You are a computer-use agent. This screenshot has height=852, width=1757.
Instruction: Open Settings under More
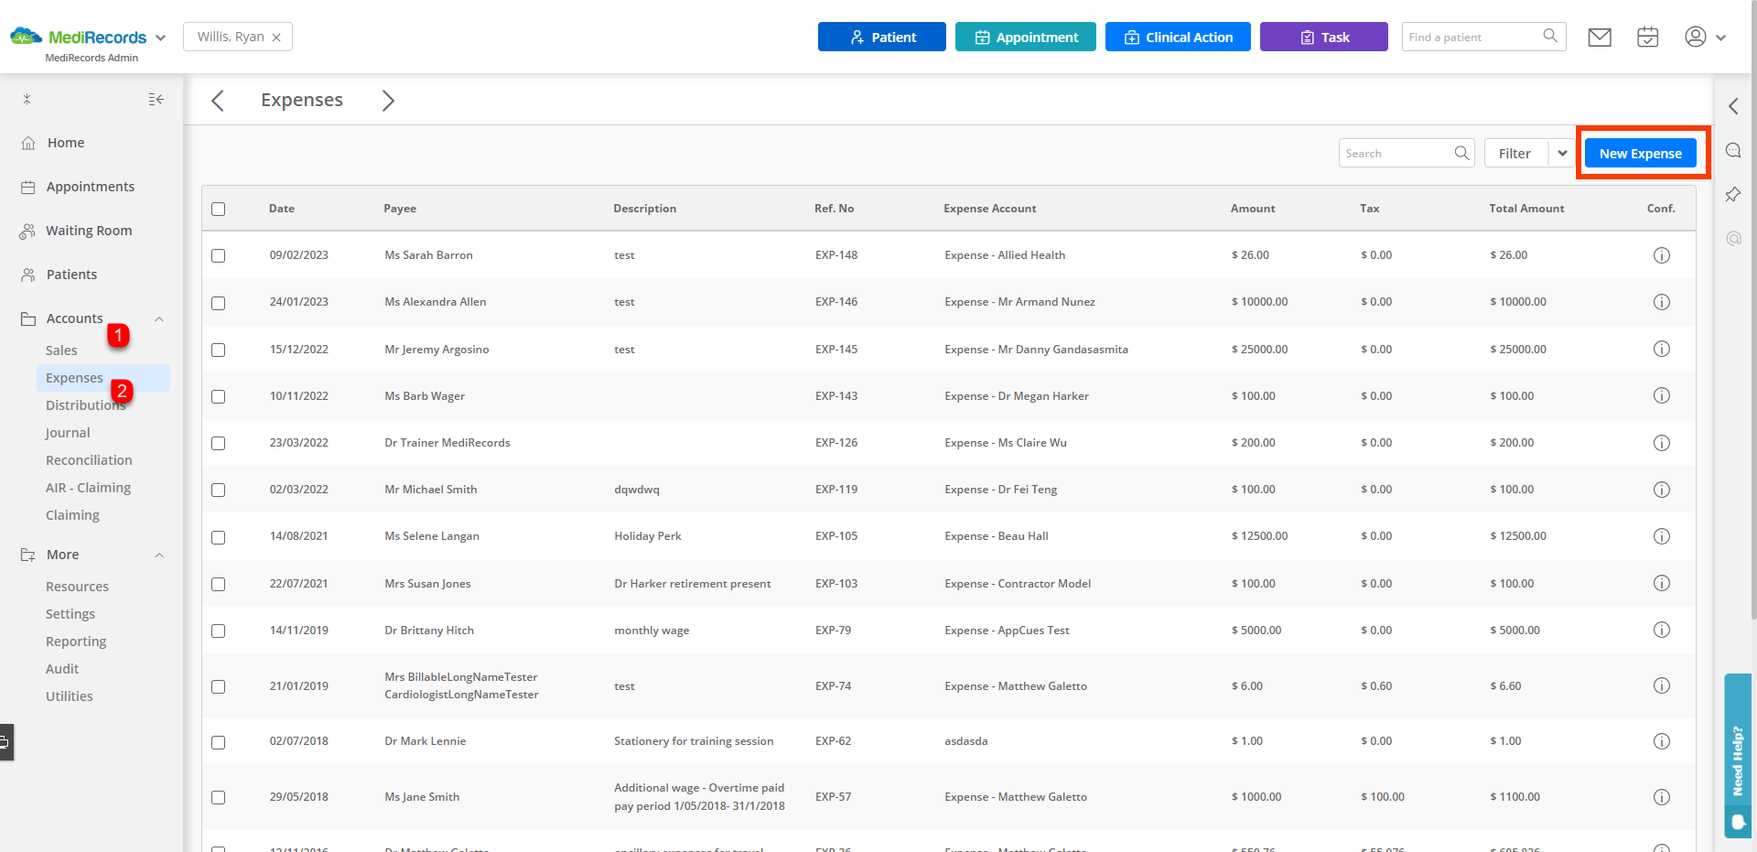(70, 614)
